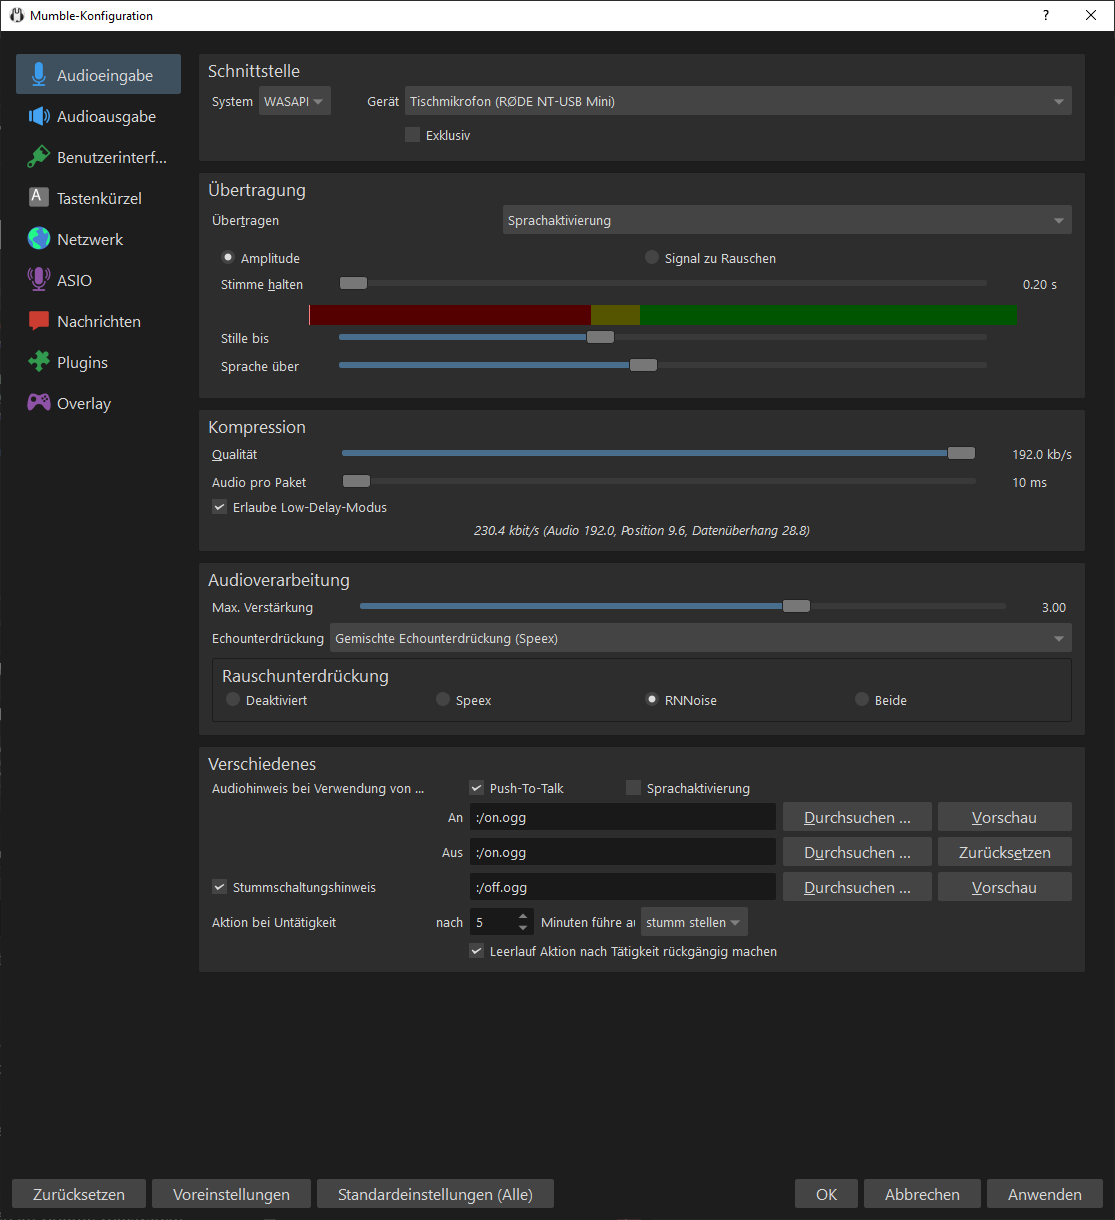1115x1220 pixels.
Task: Open the Gerät microphone dropdown
Action: 738,101
